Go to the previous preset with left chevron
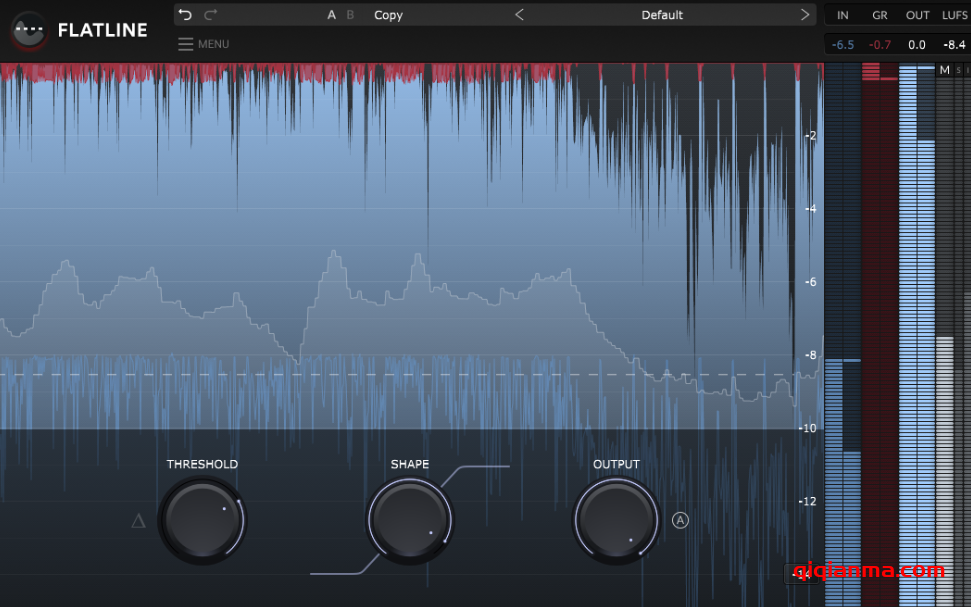 [x=519, y=15]
